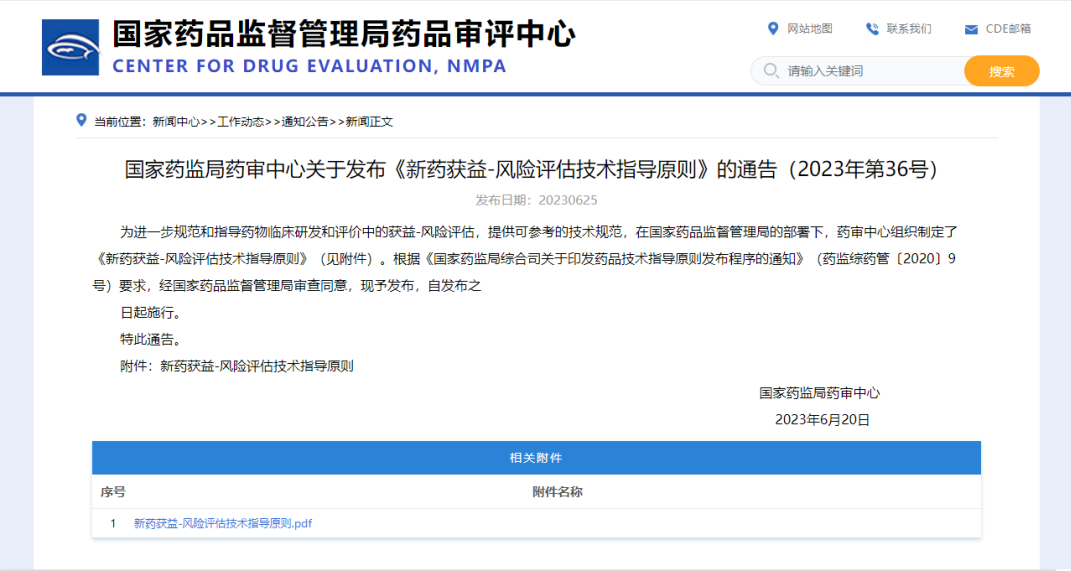Click the 相关附件 blue header bar
This screenshot has width=1071, height=571.
pos(536,458)
